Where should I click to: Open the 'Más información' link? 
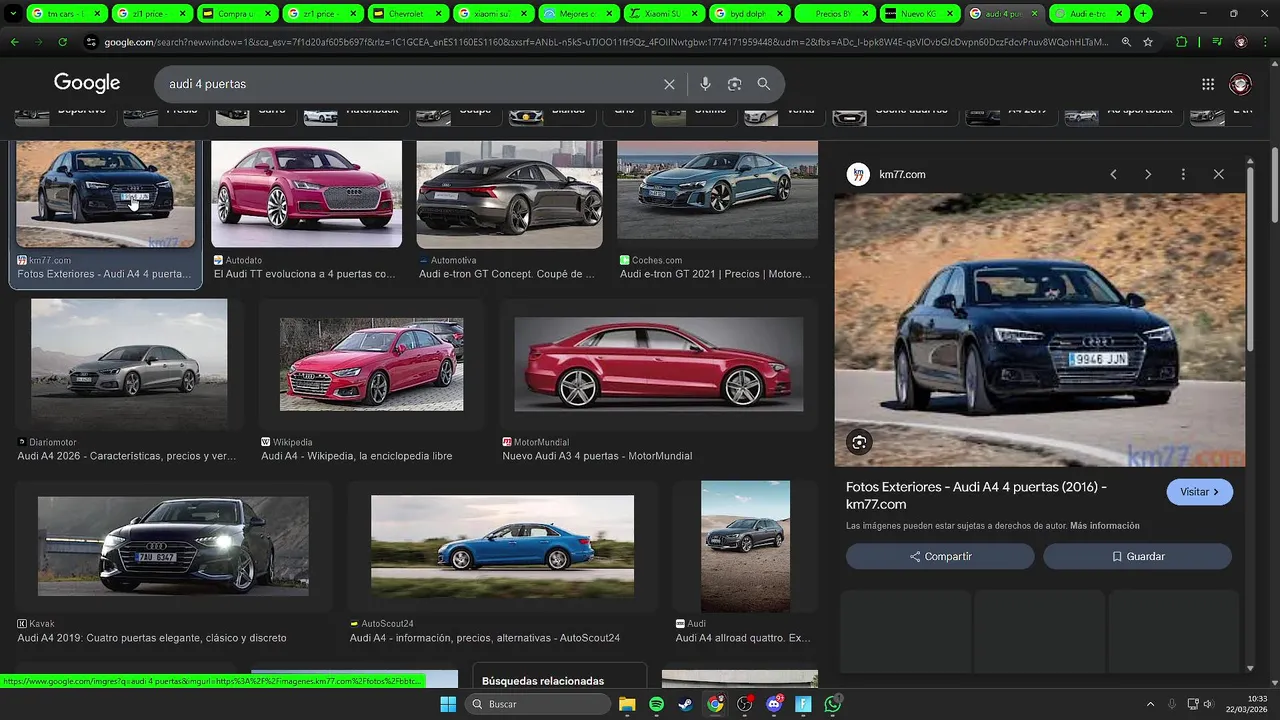(x=1104, y=526)
